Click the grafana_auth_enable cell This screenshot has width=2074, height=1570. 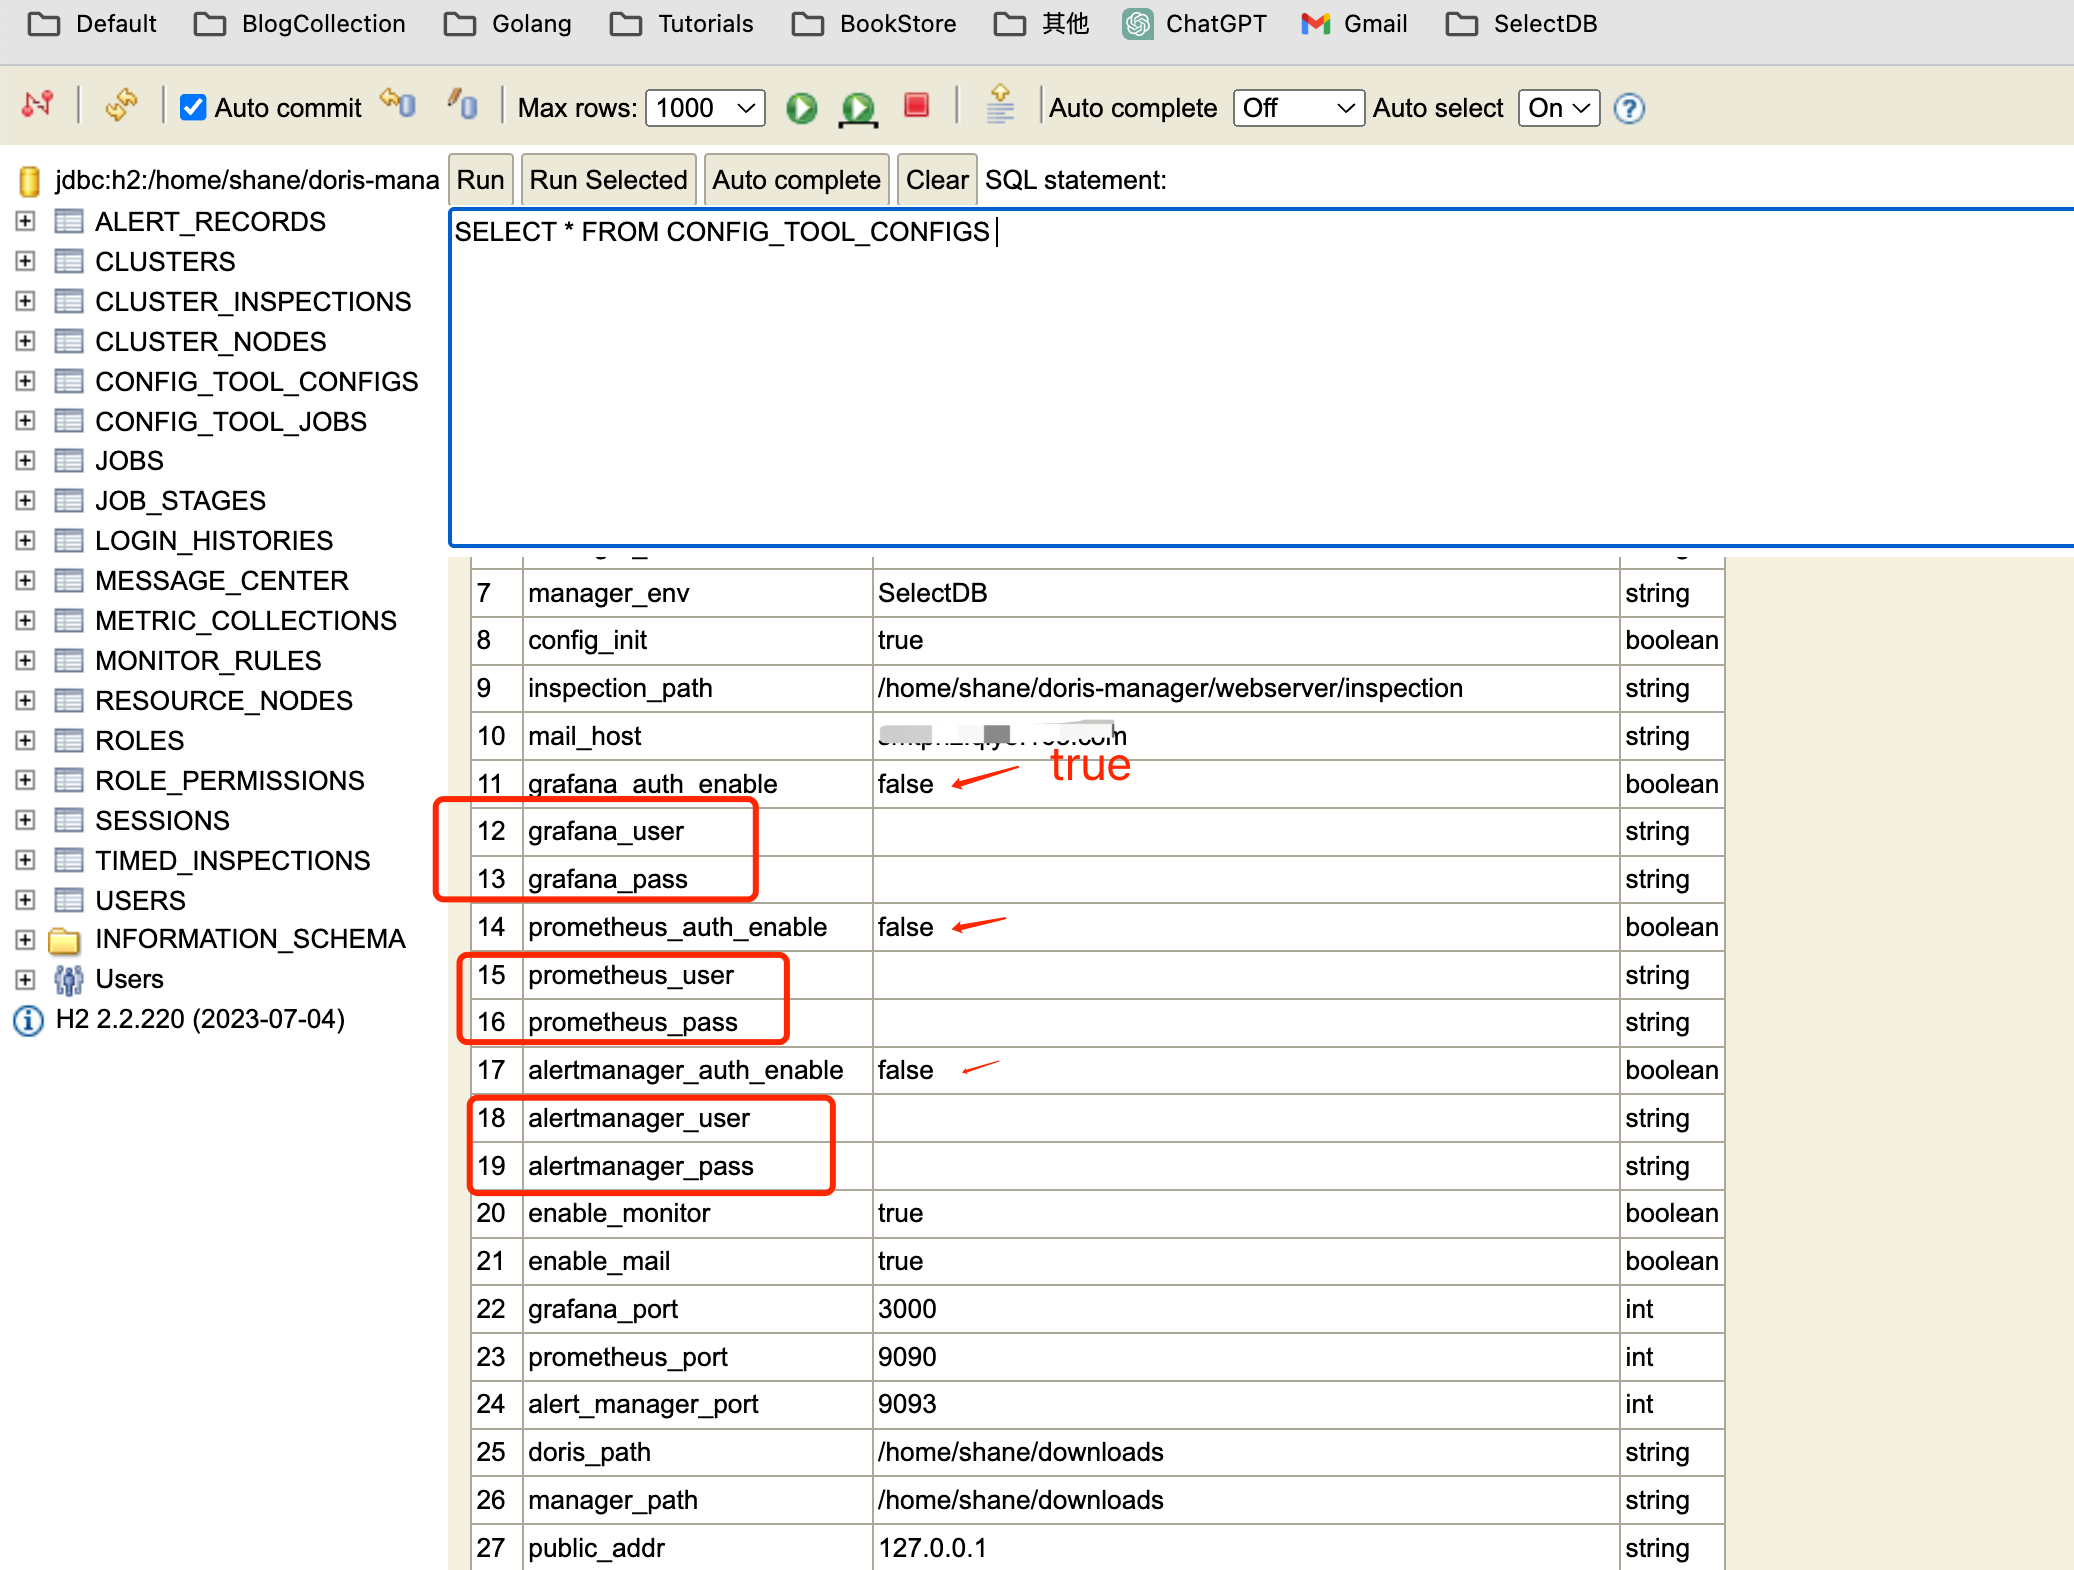697,784
